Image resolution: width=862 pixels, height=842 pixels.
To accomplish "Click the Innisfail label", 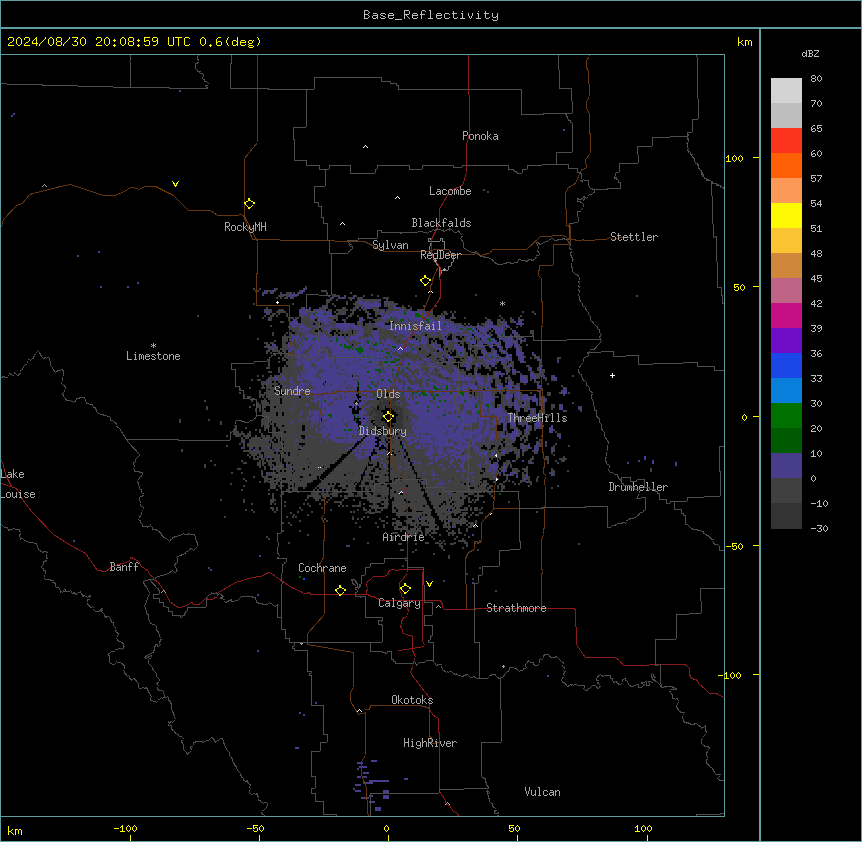I will coord(416,326).
